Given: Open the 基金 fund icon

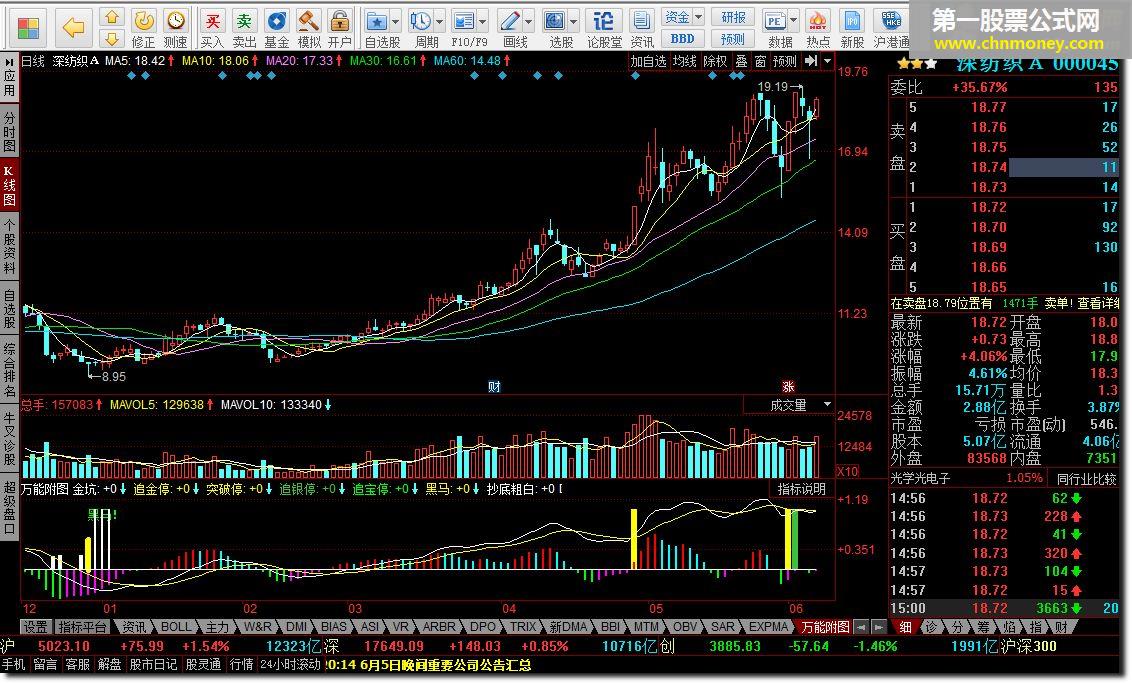Looking at the screenshot, I should [x=277, y=29].
